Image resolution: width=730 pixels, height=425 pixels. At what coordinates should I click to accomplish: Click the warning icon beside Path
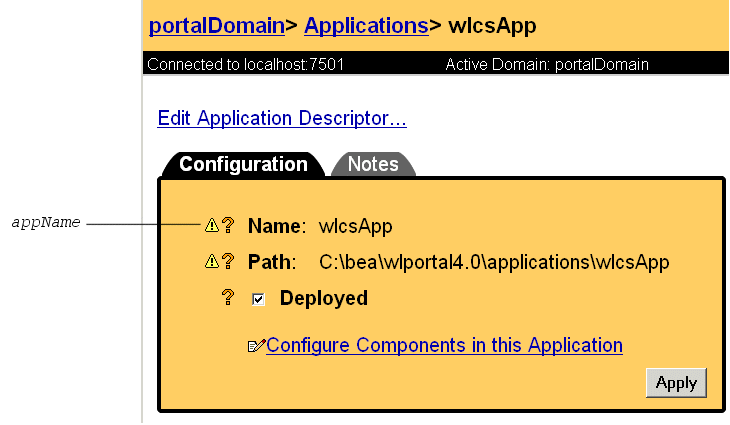click(212, 261)
